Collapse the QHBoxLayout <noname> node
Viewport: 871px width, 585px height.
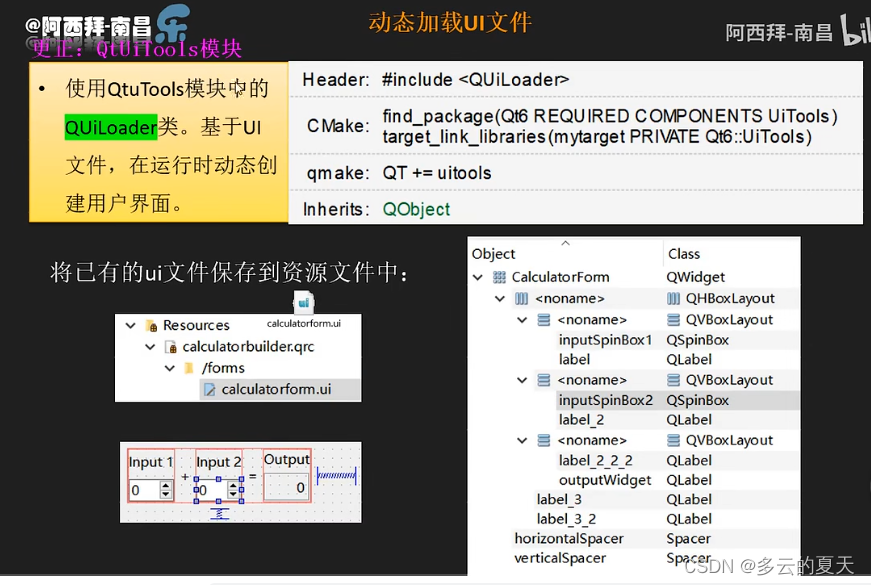[500, 298]
